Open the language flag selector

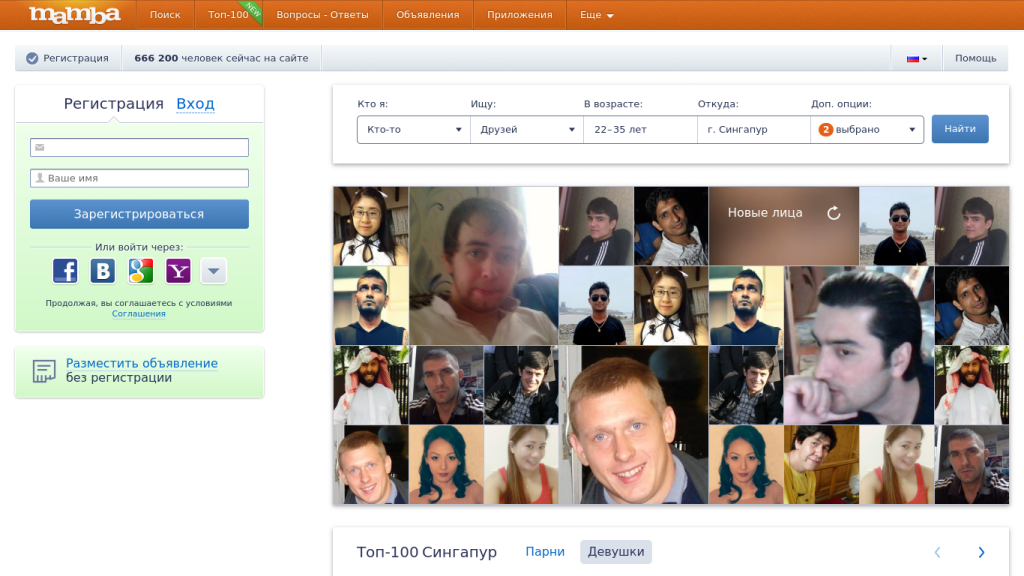pos(917,58)
